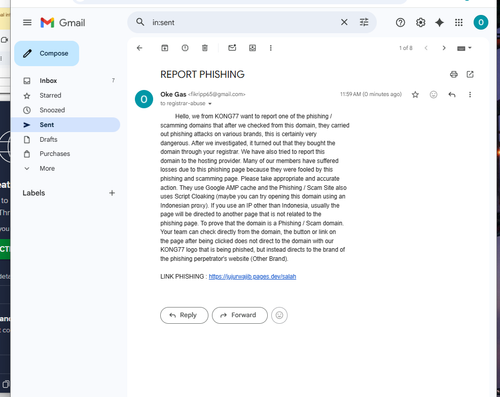500x397 pixels.
Task: Open the Sent folder
Action: (66, 125)
